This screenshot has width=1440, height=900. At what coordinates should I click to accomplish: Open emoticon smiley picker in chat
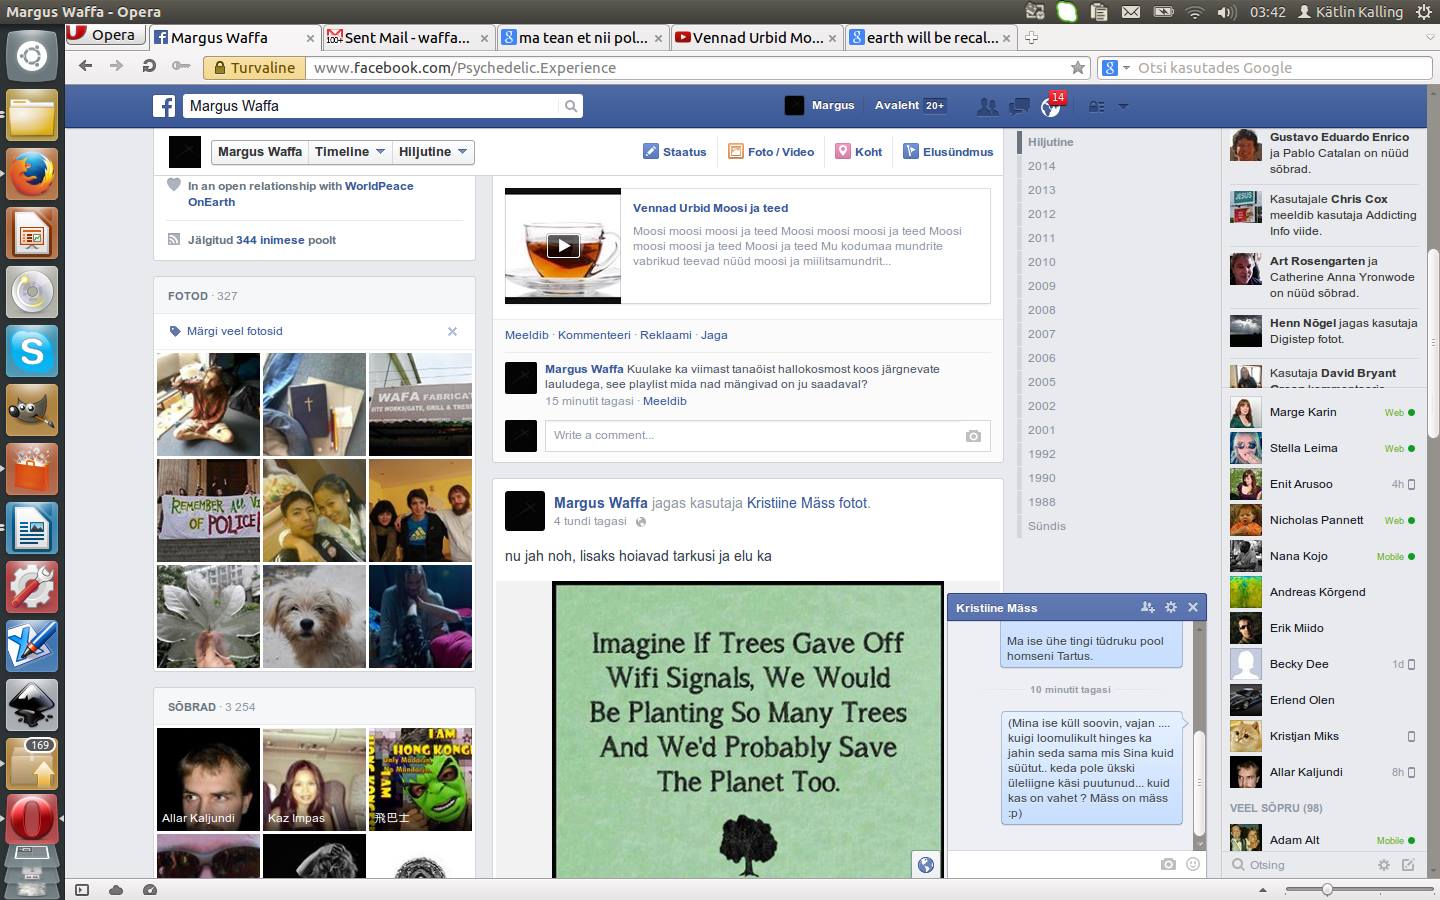tap(1193, 864)
